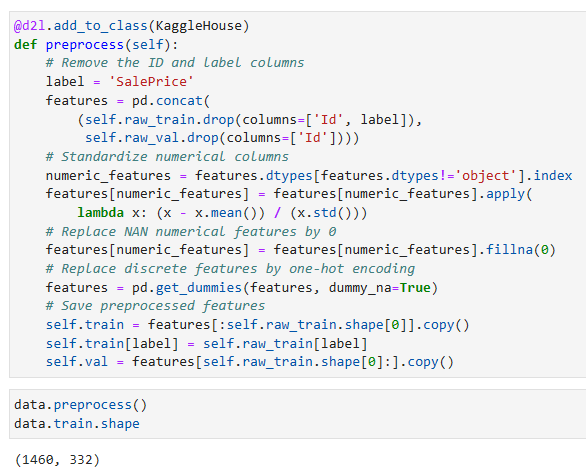This screenshot has height=475, width=586.
Task: Click the pd.get_dummies(features, dummy_na=True) line
Action: point(242,287)
